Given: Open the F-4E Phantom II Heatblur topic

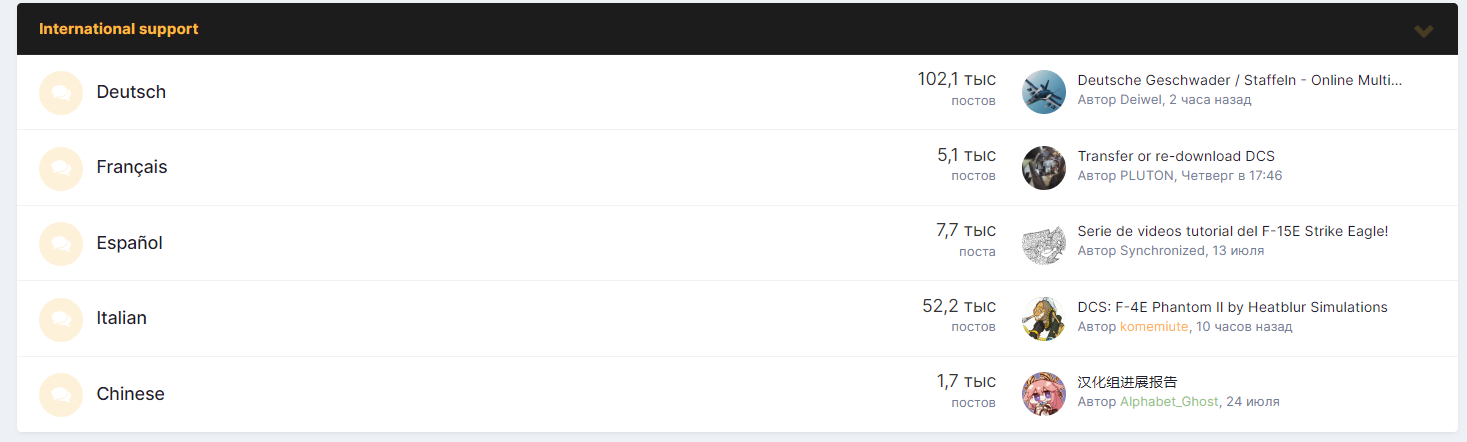Looking at the screenshot, I should tap(1232, 307).
